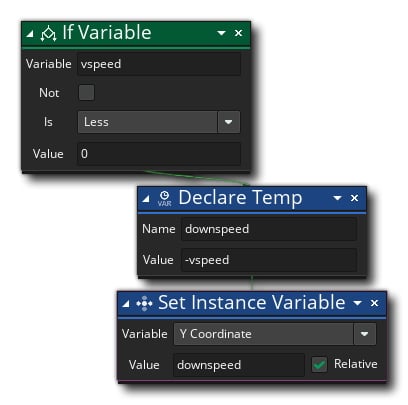Click the Set Instance Variable dots icon

[x=144, y=303]
